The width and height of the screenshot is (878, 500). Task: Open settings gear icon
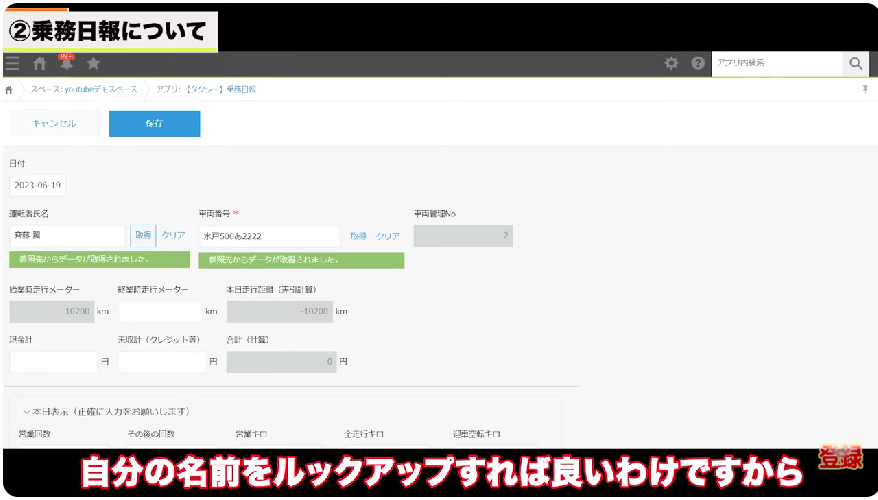coord(672,64)
